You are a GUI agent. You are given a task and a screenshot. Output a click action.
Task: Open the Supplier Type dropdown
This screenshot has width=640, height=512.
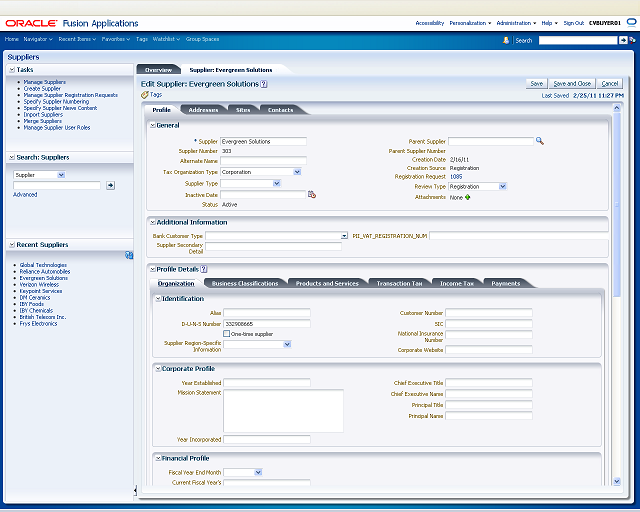[x=277, y=183]
